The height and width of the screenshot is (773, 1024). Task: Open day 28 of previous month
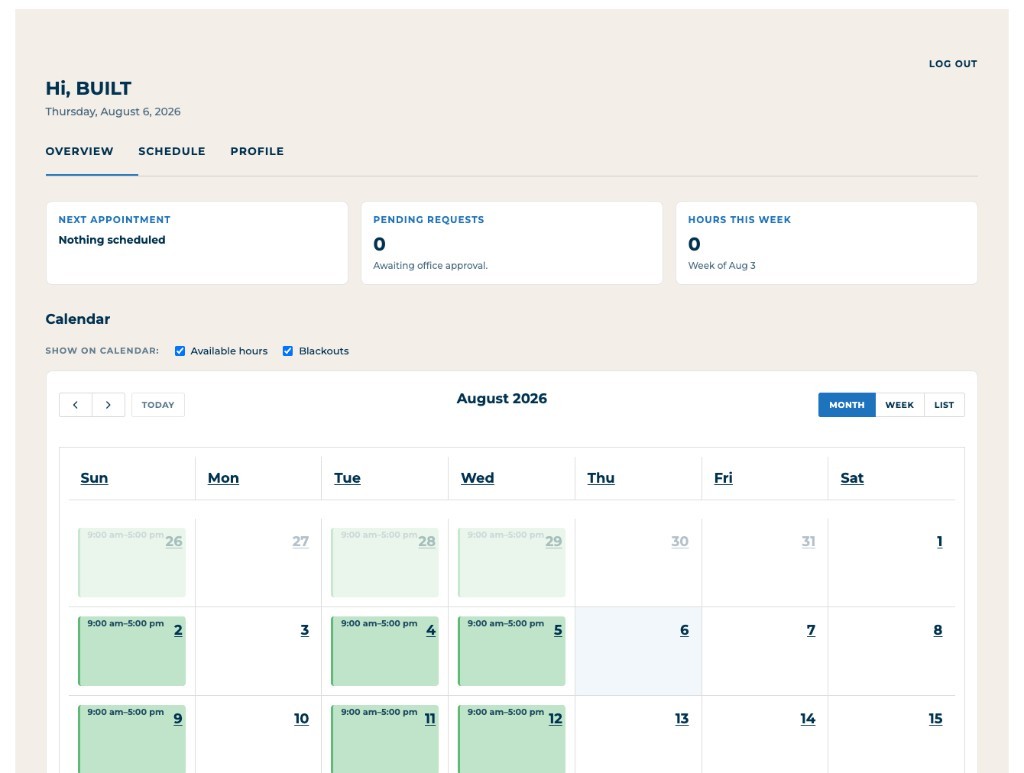(427, 541)
